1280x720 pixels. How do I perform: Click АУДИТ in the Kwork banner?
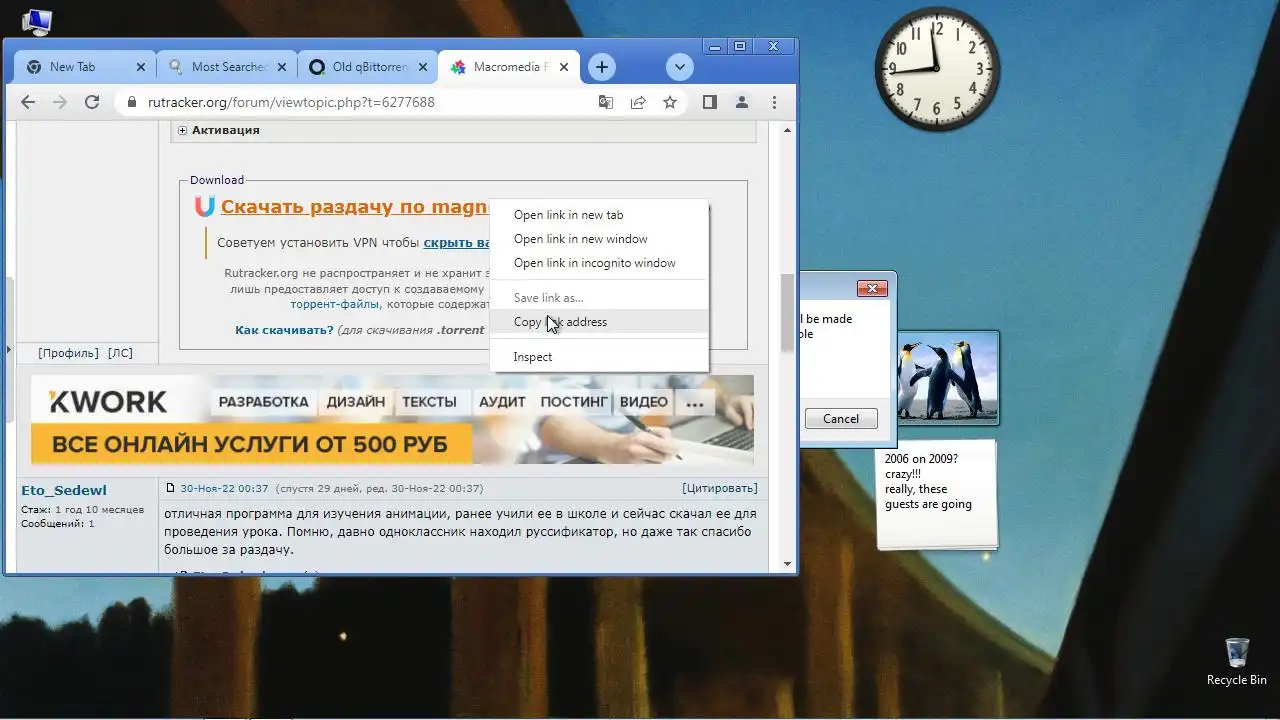[502, 402]
